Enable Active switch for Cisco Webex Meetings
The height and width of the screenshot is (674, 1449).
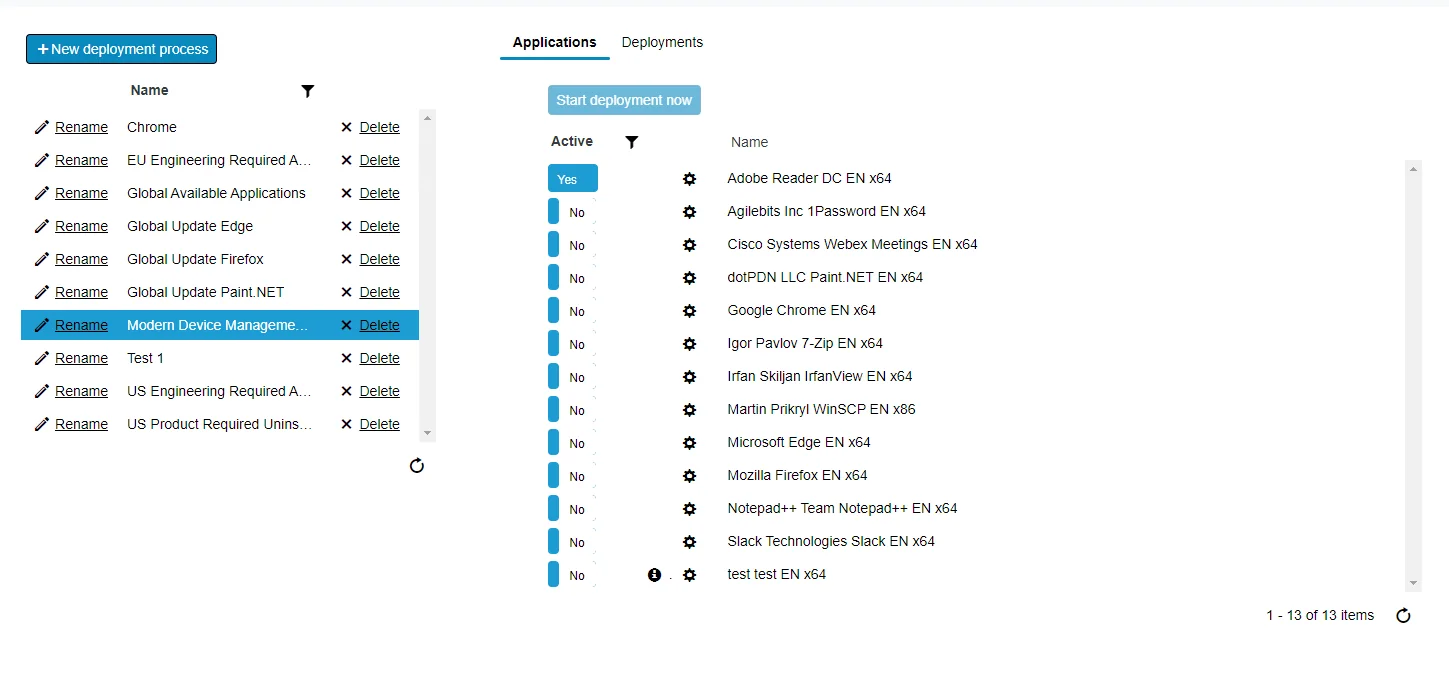pos(572,245)
